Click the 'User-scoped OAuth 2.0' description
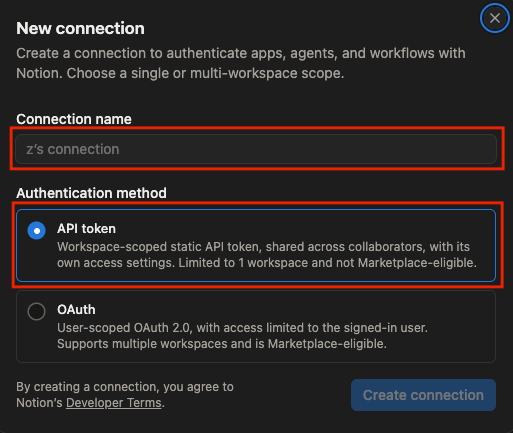The width and height of the screenshot is (513, 433). pos(242,336)
